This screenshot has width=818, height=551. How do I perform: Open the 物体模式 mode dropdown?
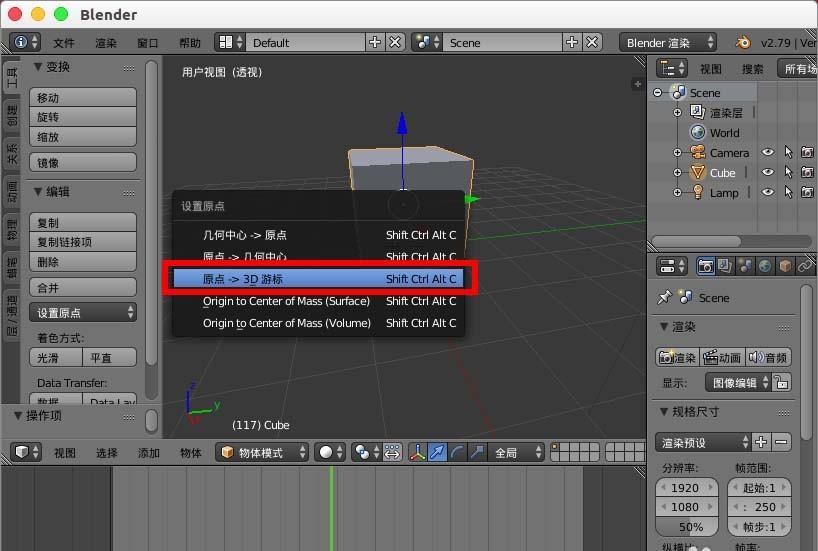262,452
